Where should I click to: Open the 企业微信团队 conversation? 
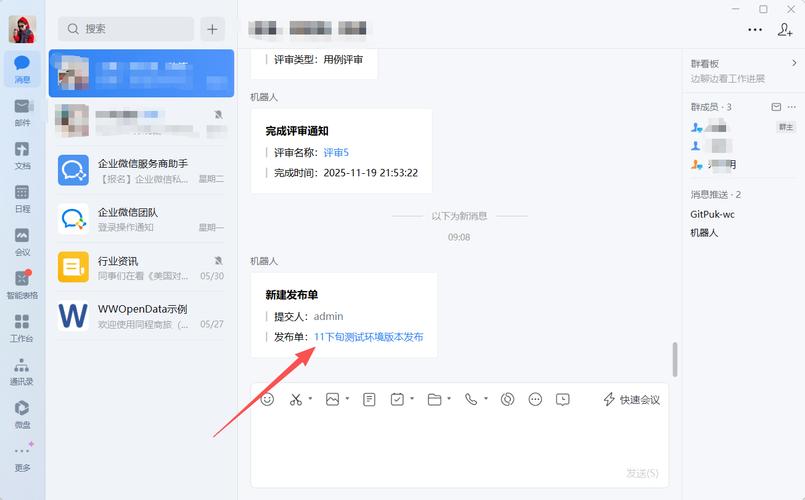pyautogui.click(x=141, y=219)
